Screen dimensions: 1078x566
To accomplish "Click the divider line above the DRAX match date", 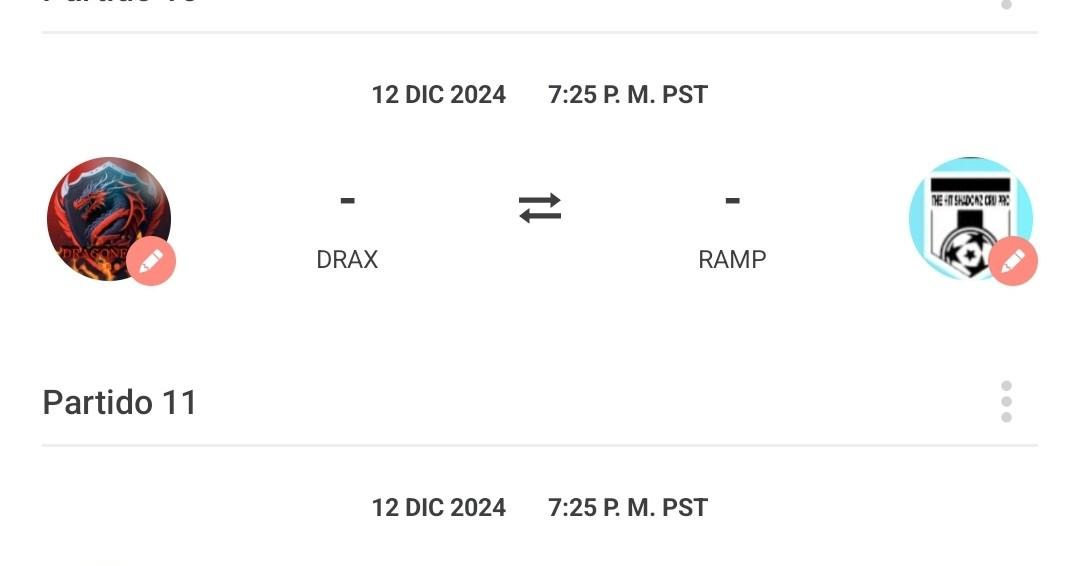I will click(x=540, y=32).
